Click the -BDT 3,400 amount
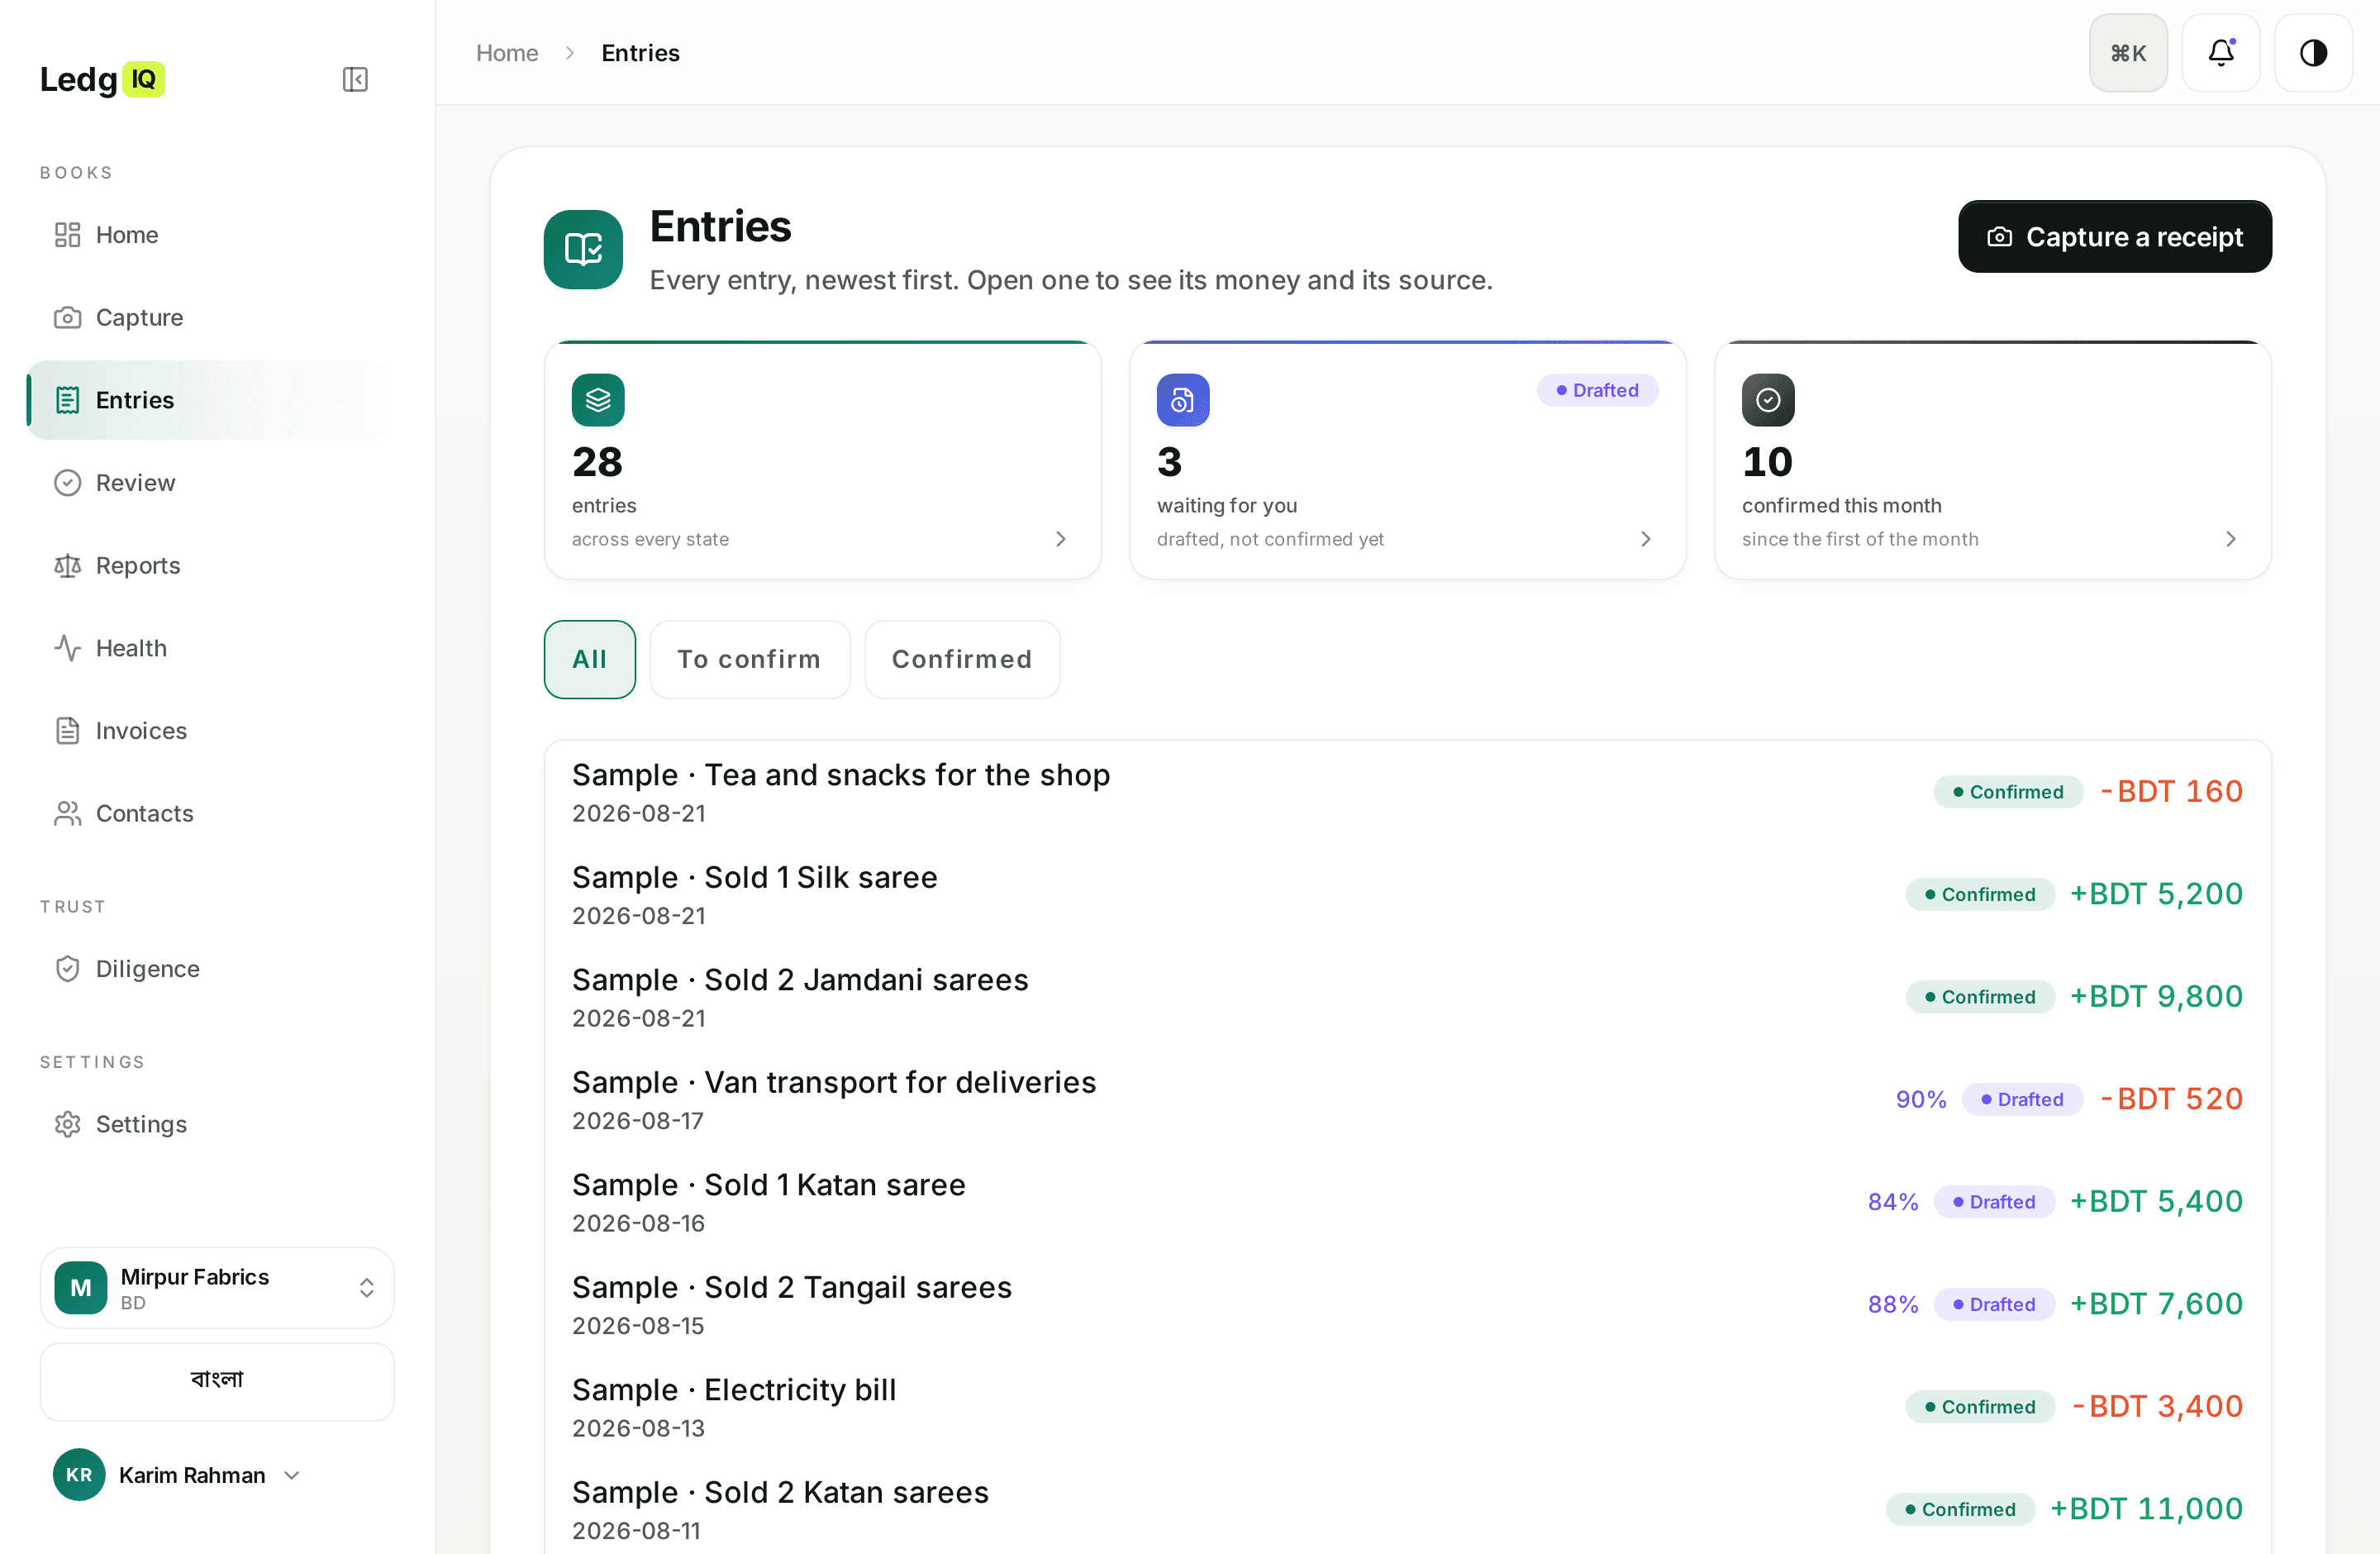This screenshot has height=1554, width=2380. tap(2157, 1407)
